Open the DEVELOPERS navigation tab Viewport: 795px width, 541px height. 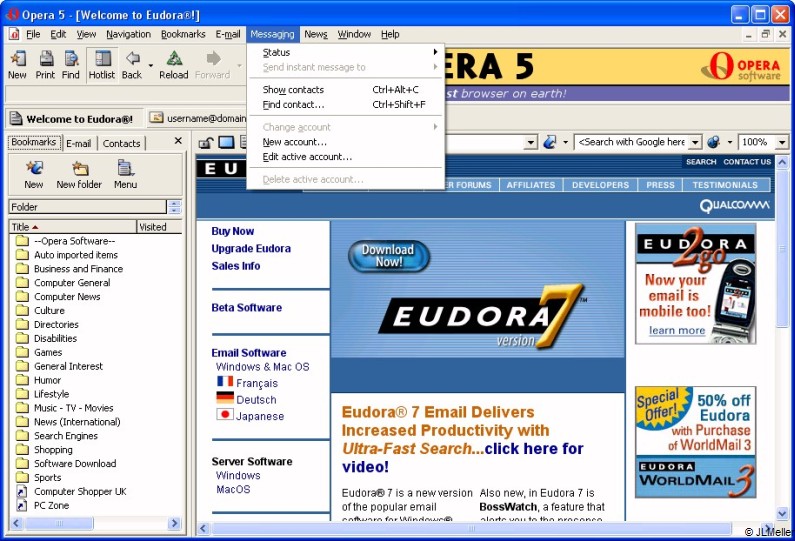(600, 185)
